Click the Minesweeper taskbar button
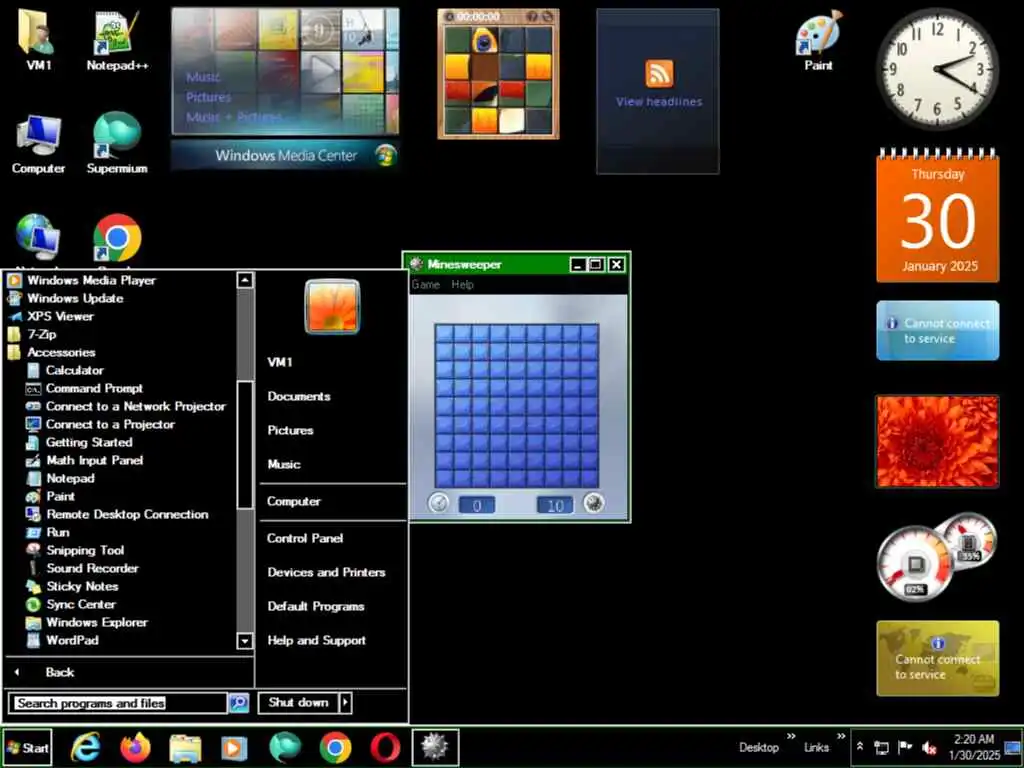This screenshot has height=768, width=1024. coord(435,747)
